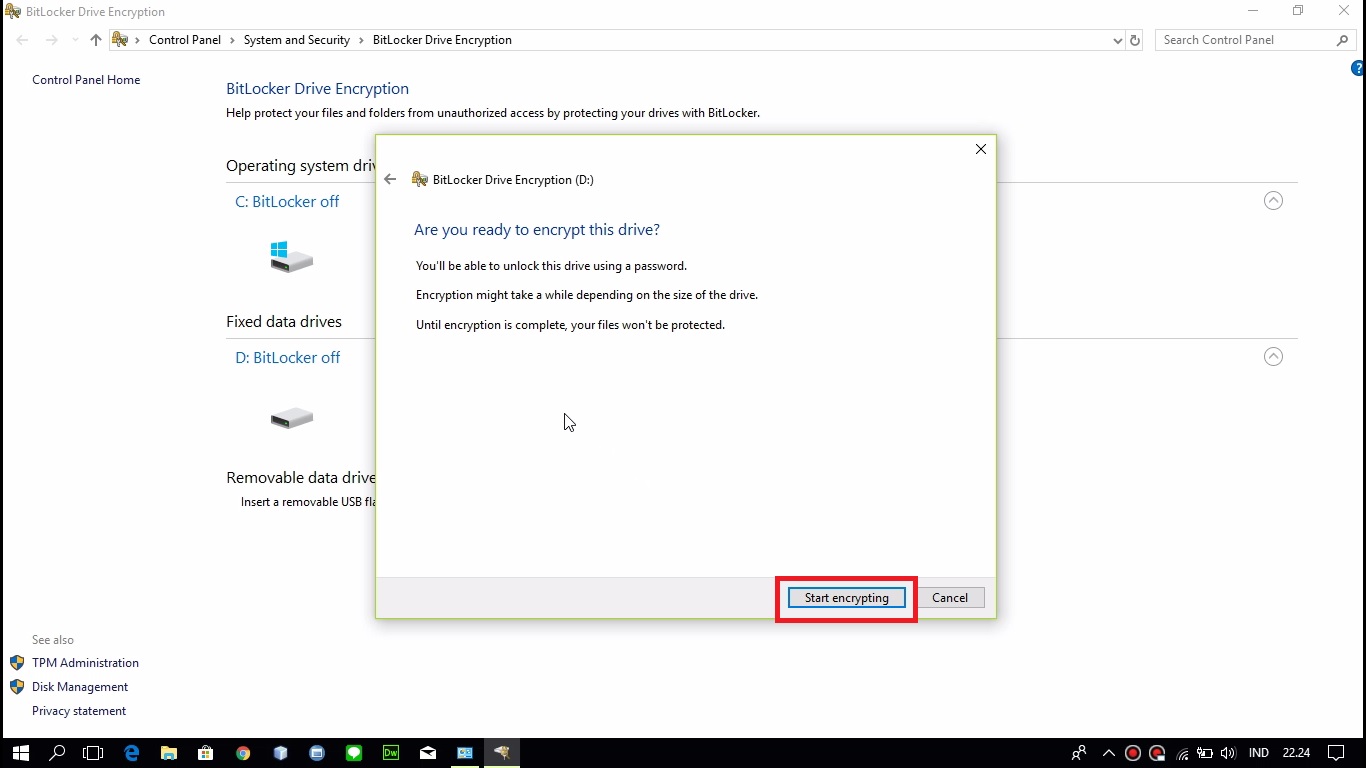Image resolution: width=1366 pixels, height=768 pixels.
Task: Click the red record tray icon with screen overlay
Action: tap(1157, 753)
